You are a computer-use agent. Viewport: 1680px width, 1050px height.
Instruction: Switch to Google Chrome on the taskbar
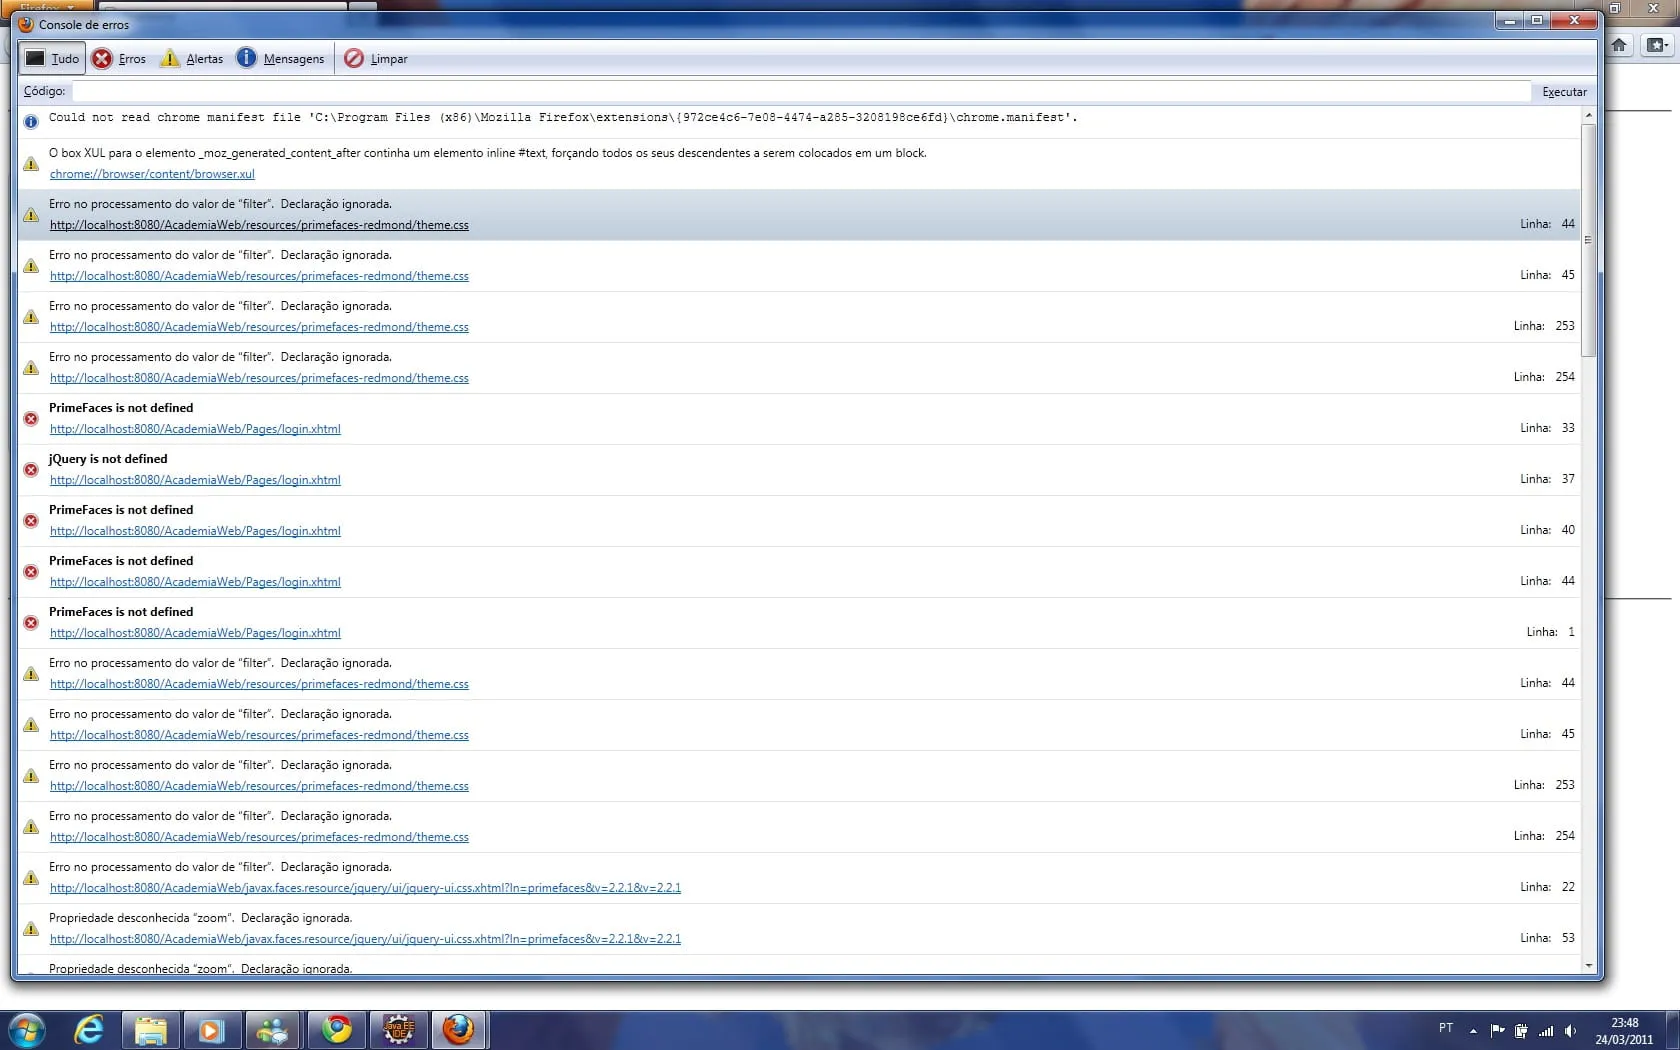click(337, 1029)
